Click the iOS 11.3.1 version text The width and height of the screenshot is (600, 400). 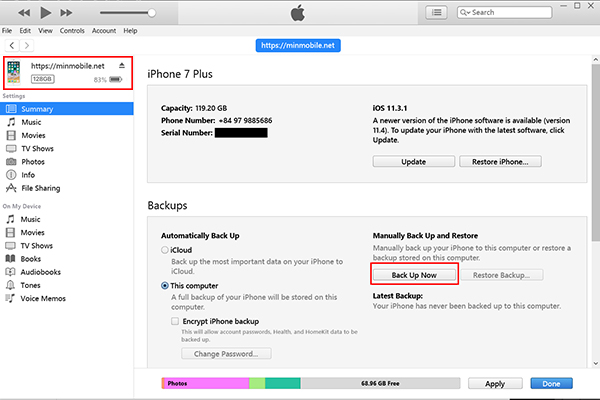point(390,108)
